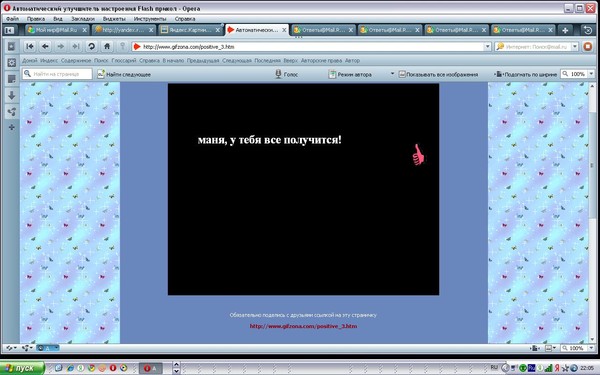Close the active Автоматически... tab
Screen dimensions: 600x375
point(284,30)
